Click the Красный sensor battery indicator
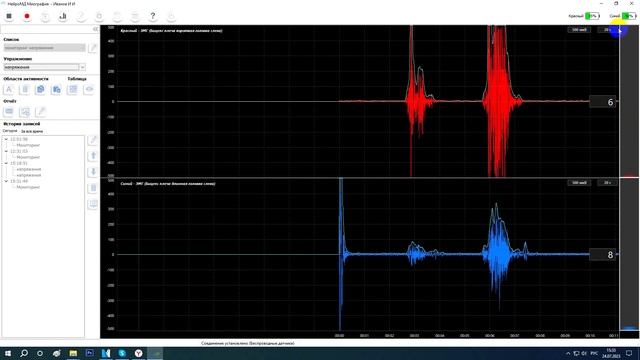Viewport: 640px width, 360px height. [x=592, y=16]
